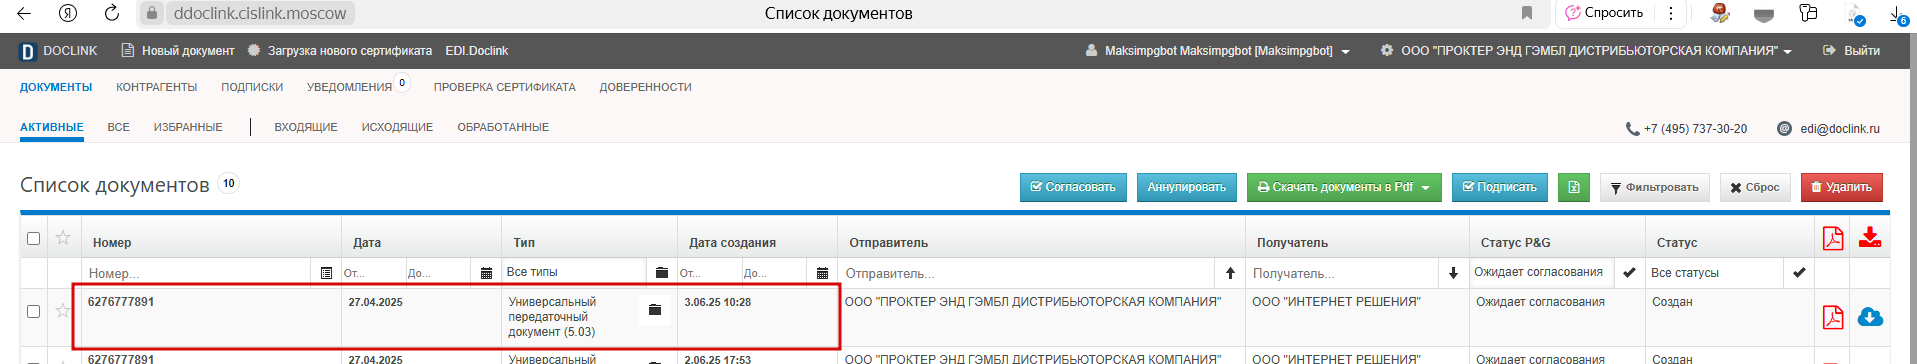Click the folder icon in the 3.06.25 row

(x=655, y=310)
